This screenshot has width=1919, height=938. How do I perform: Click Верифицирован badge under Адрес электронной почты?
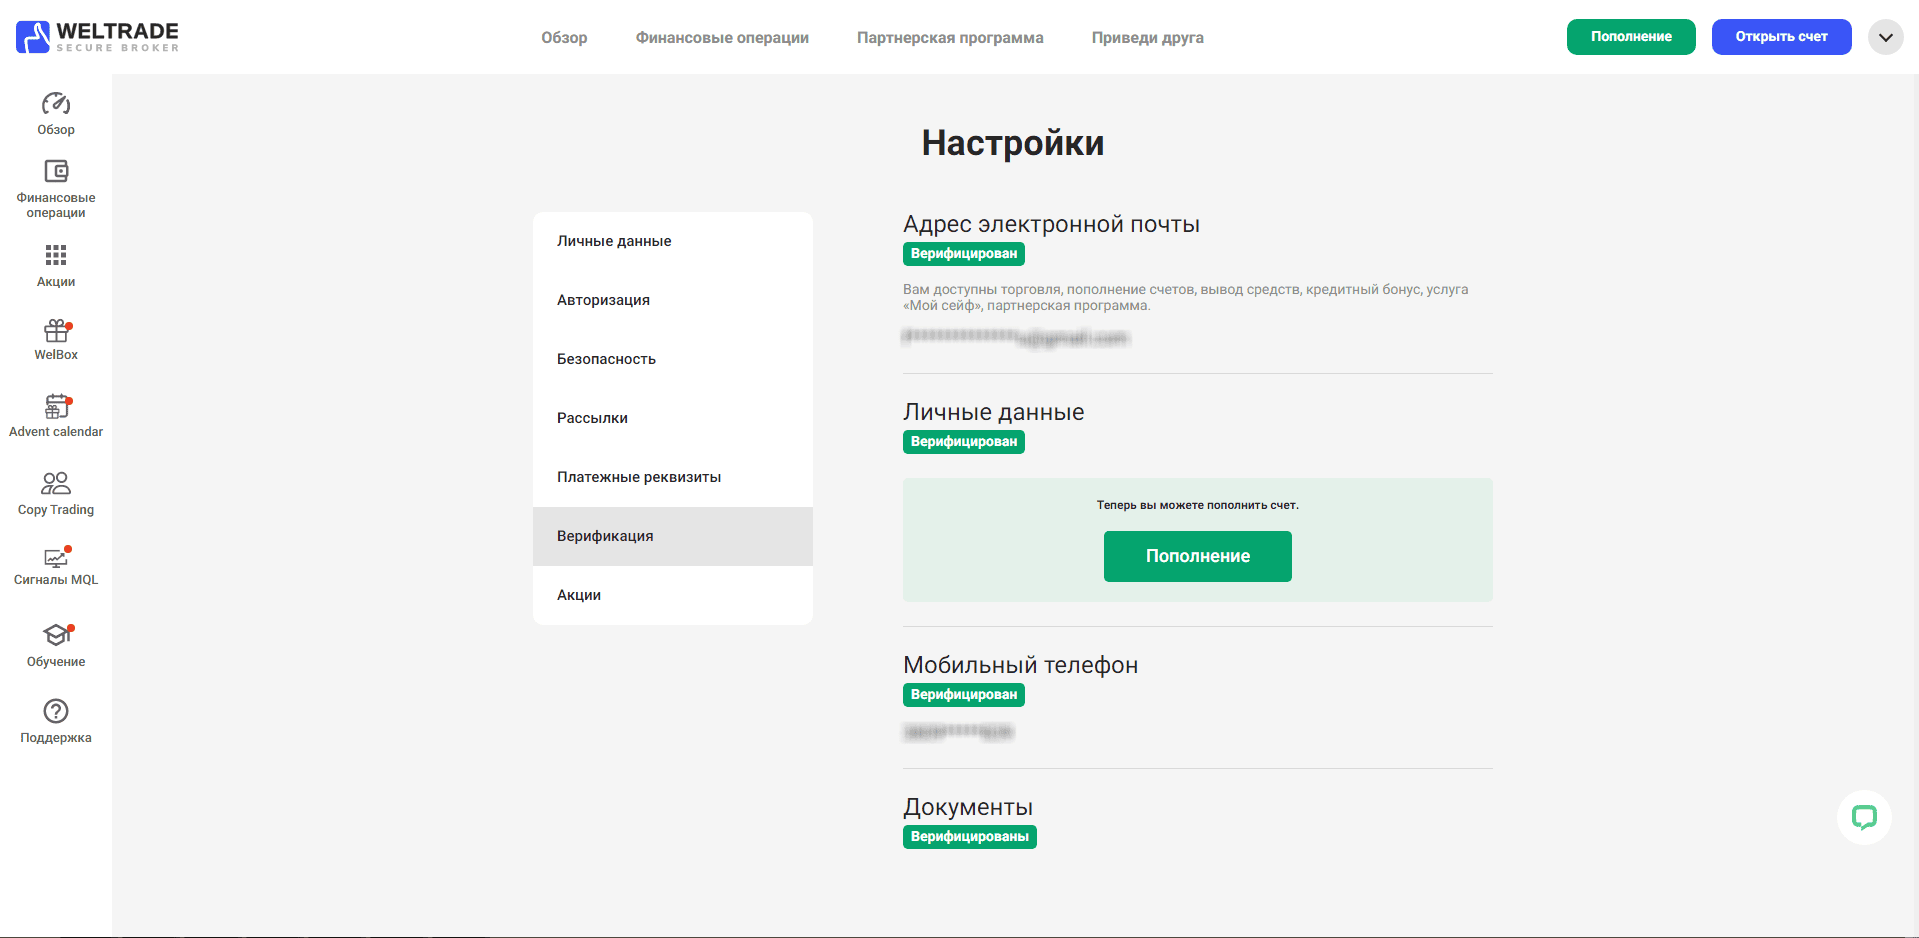click(x=964, y=254)
